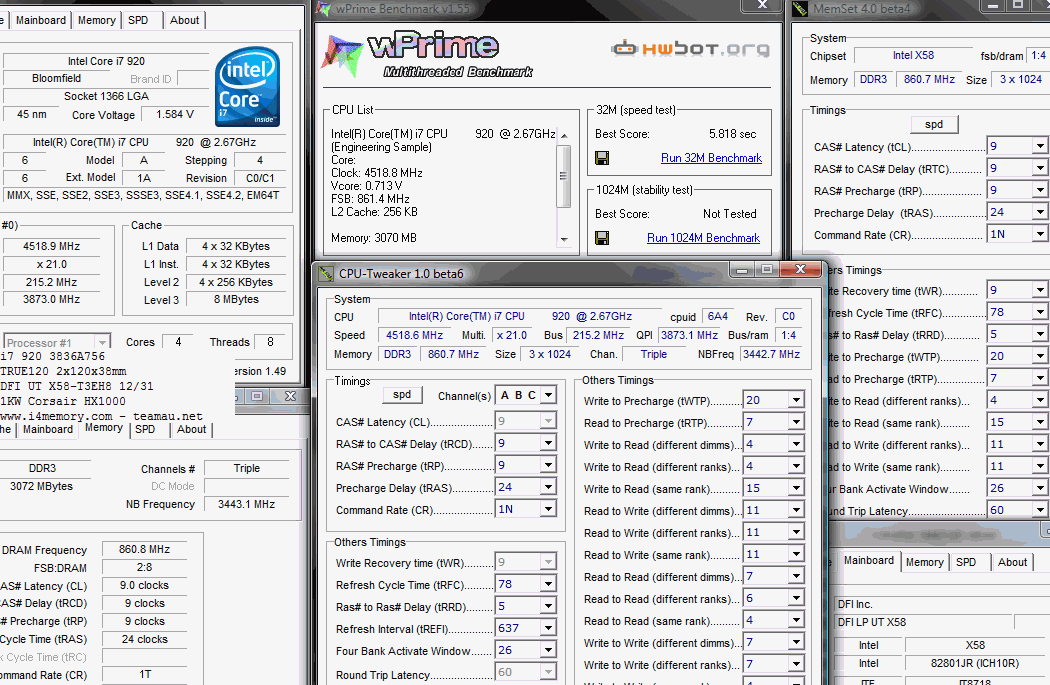Open the Read to Read (different ranks) dropdown
Viewport: 1050px width, 685px height.
pos(796,599)
